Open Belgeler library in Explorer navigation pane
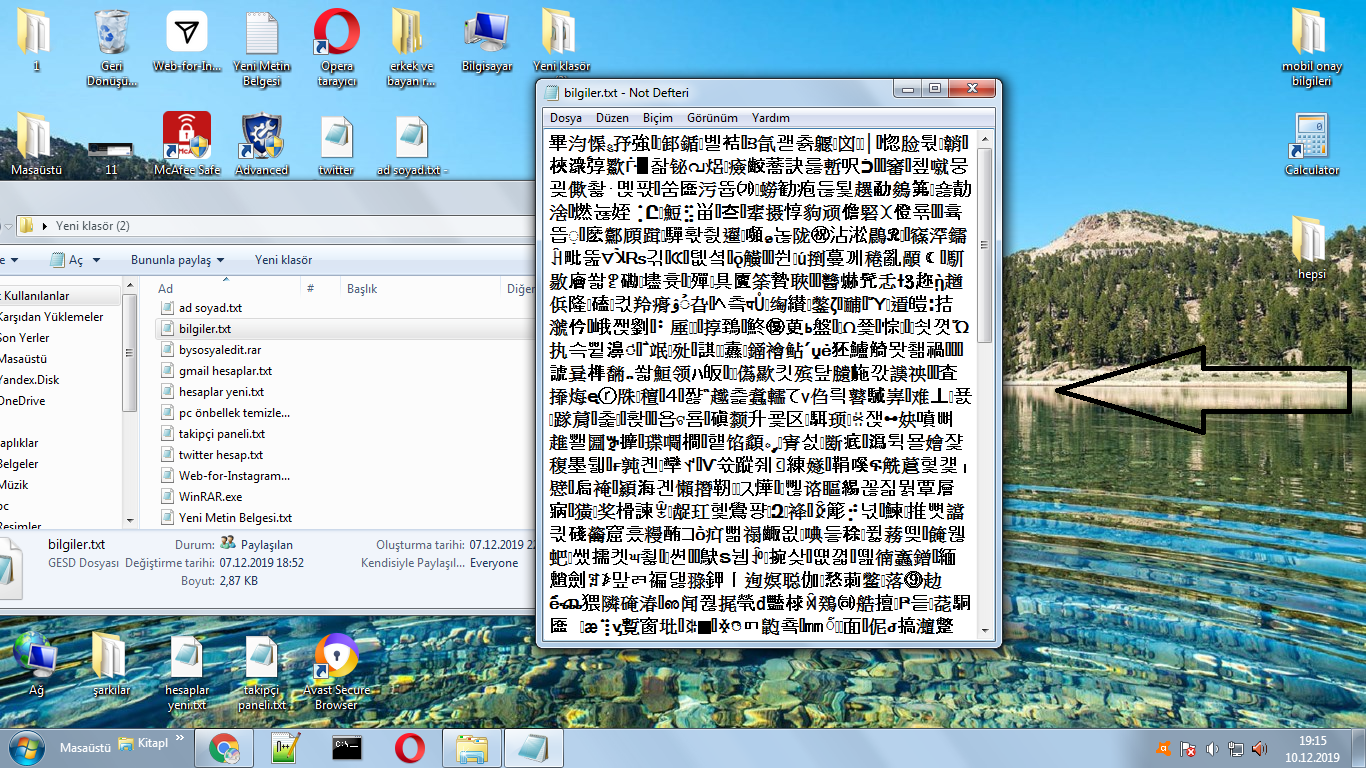1366x768 pixels. (x=19, y=464)
